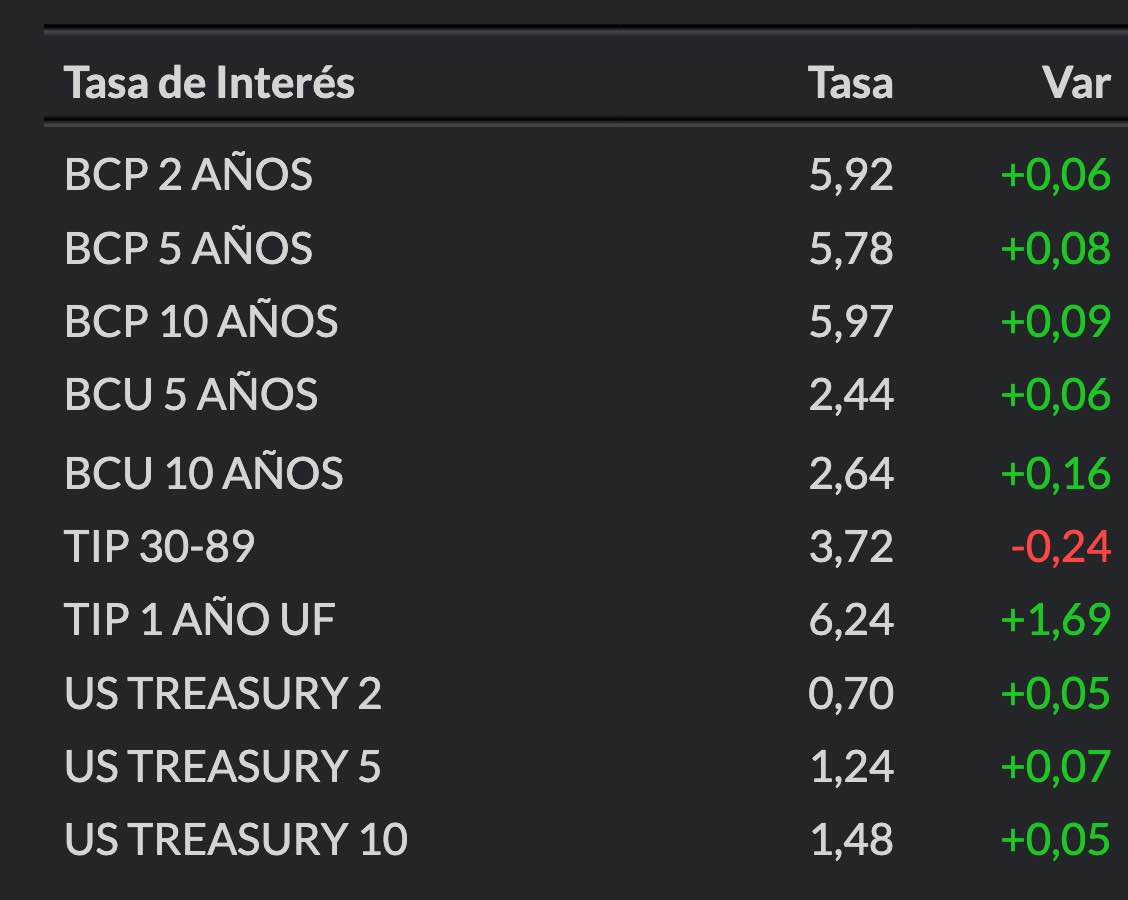The image size is (1128, 900).
Task: Select the BCP 10 AÑOS entry
Action: pos(201,321)
